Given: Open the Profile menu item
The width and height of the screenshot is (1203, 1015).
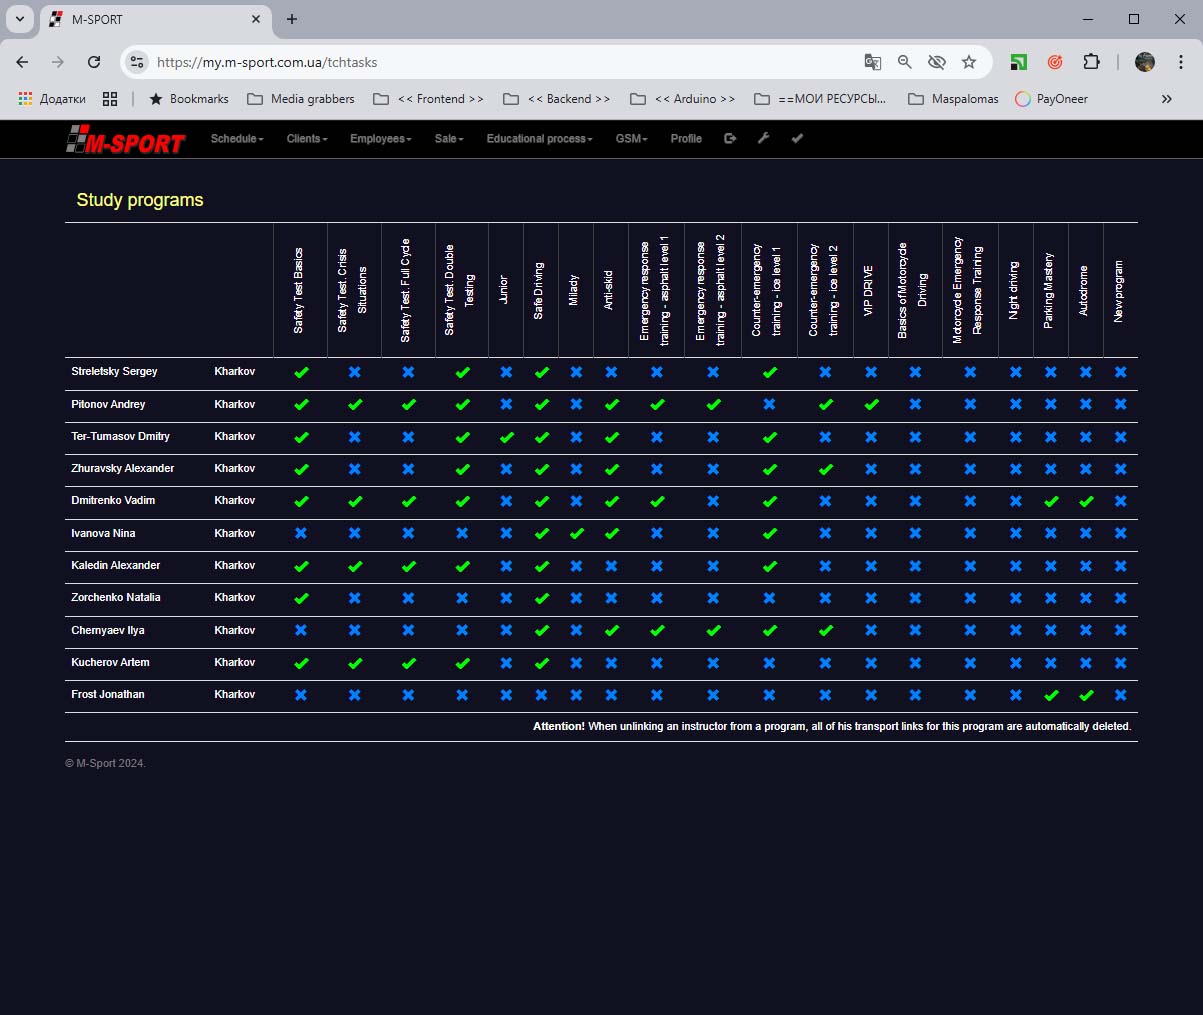Looking at the screenshot, I should point(686,139).
